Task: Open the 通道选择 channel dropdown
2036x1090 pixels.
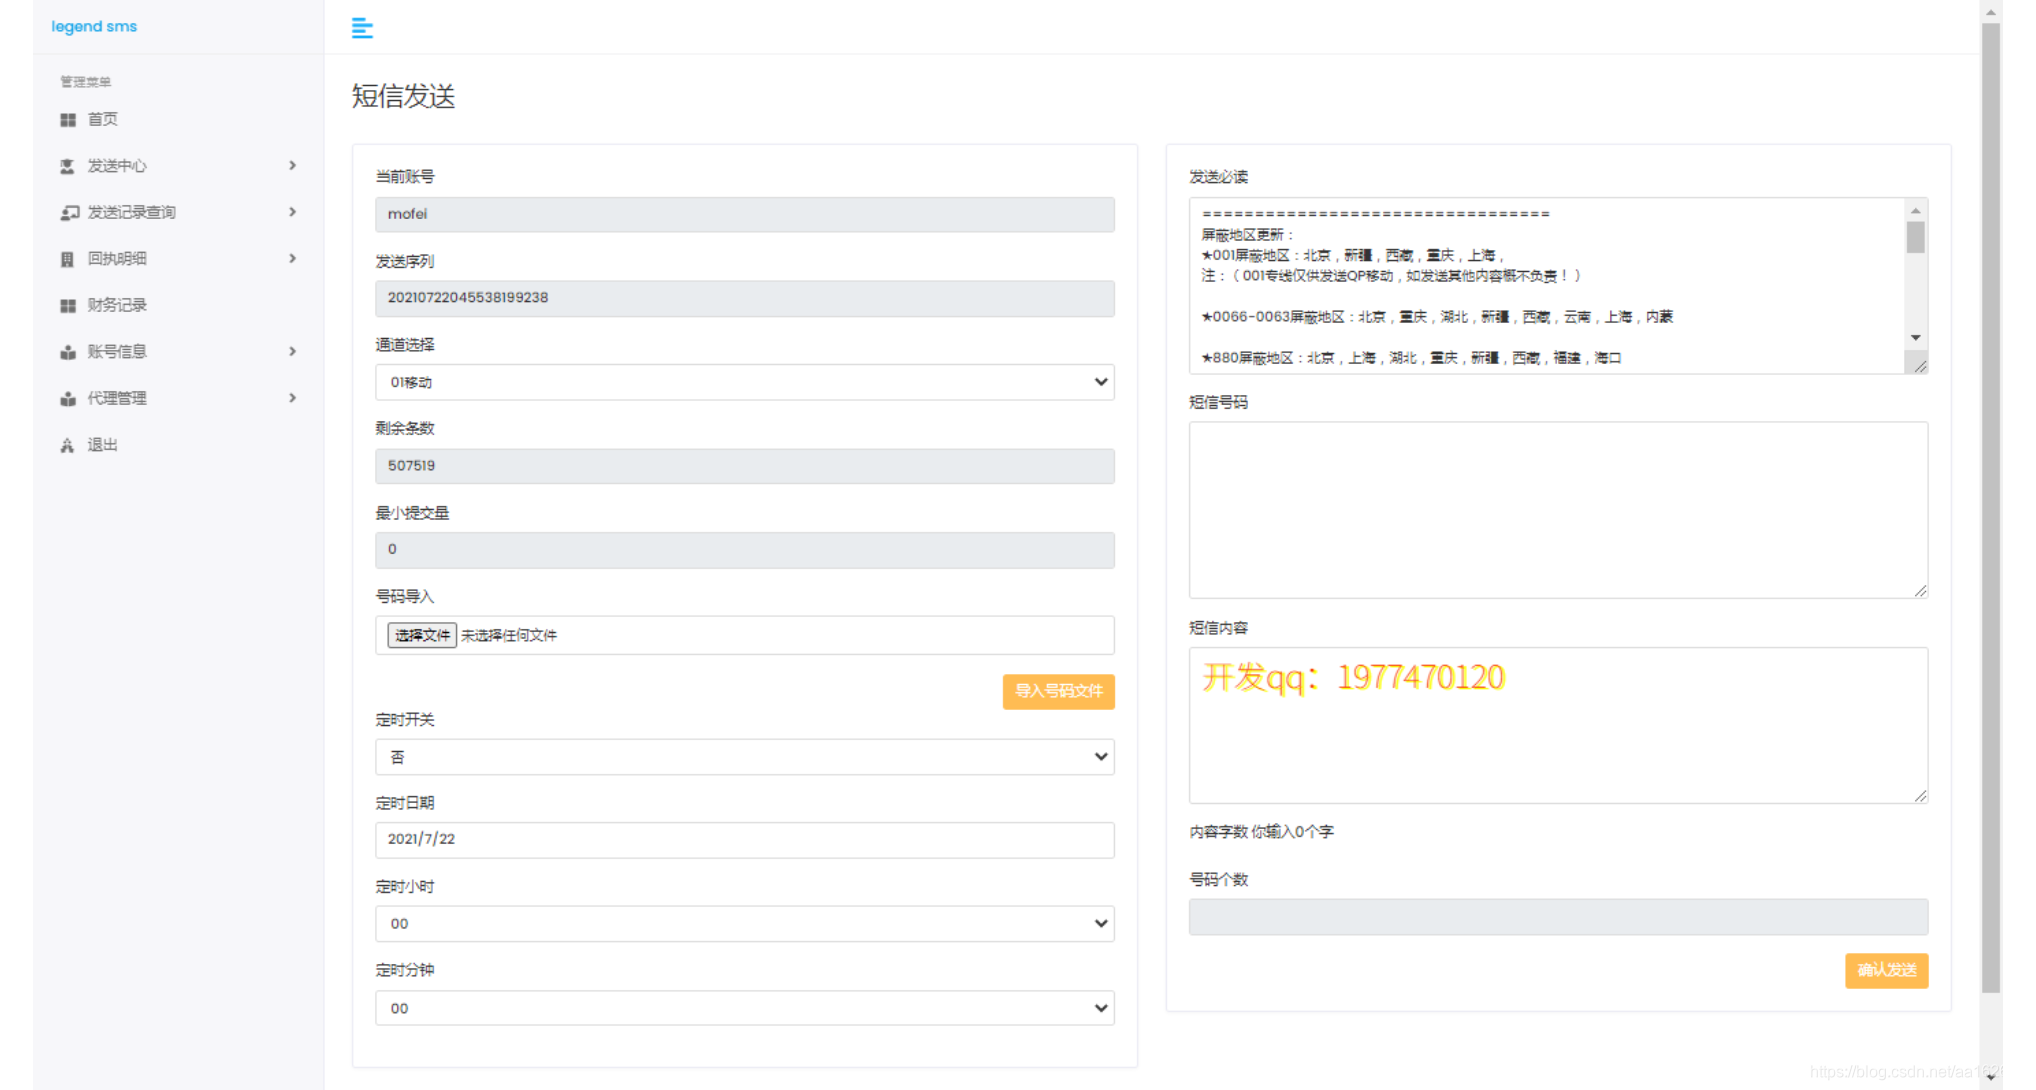Action: pos(744,382)
